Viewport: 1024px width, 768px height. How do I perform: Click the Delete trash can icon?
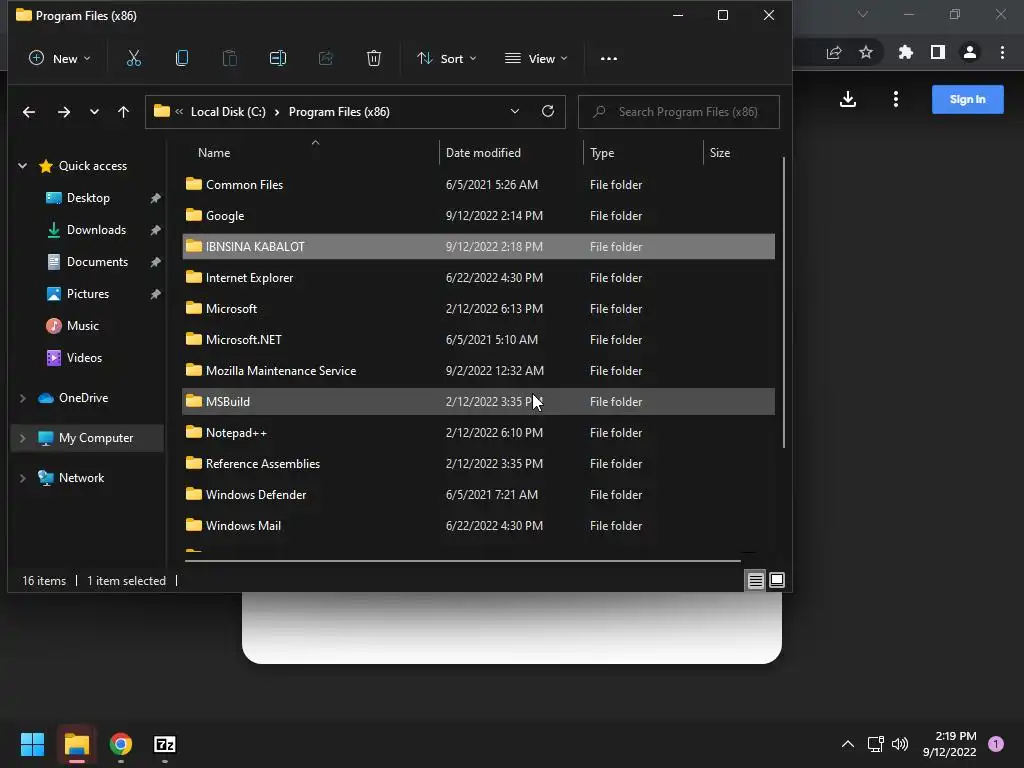point(374,59)
